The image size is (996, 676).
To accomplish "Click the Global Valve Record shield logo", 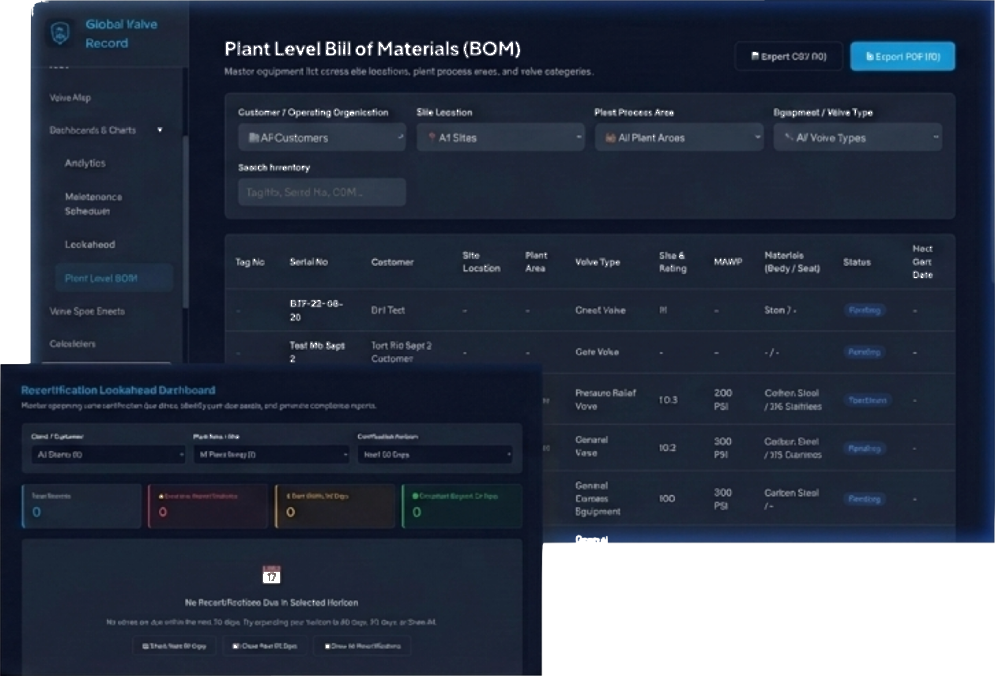I will [60, 33].
